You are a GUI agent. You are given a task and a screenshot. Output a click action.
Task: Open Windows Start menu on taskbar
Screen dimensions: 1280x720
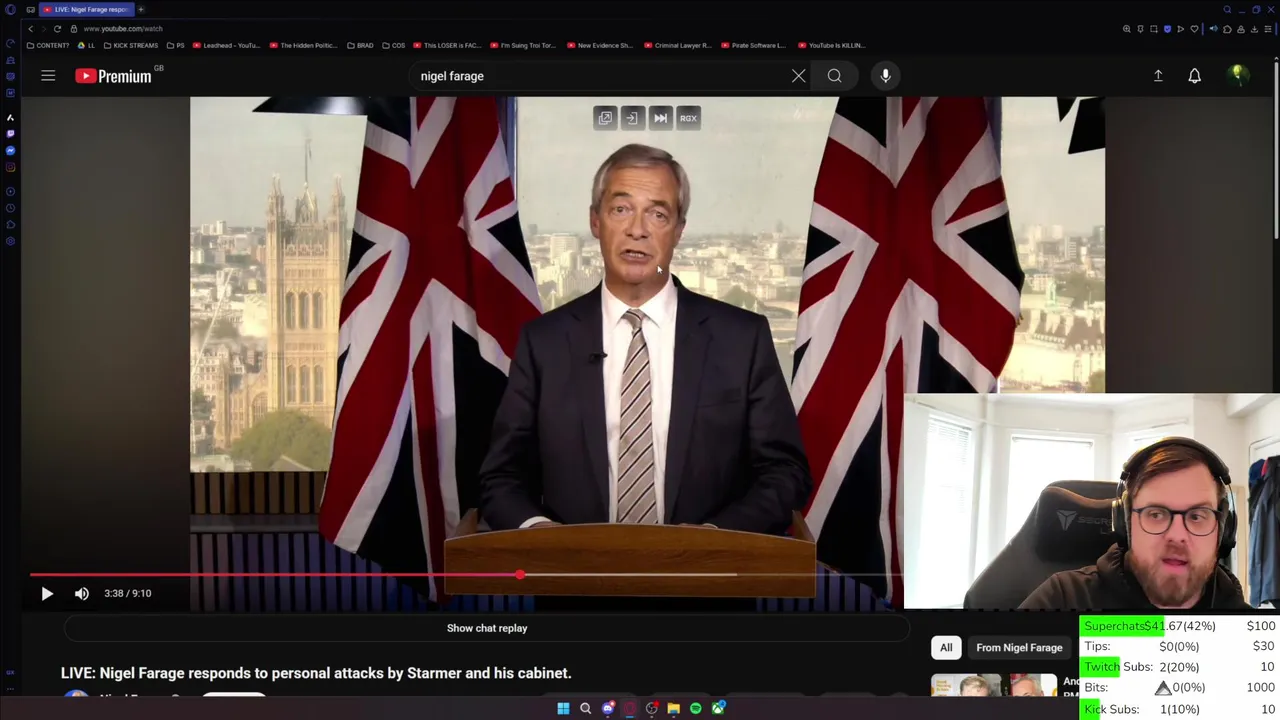pyautogui.click(x=563, y=708)
